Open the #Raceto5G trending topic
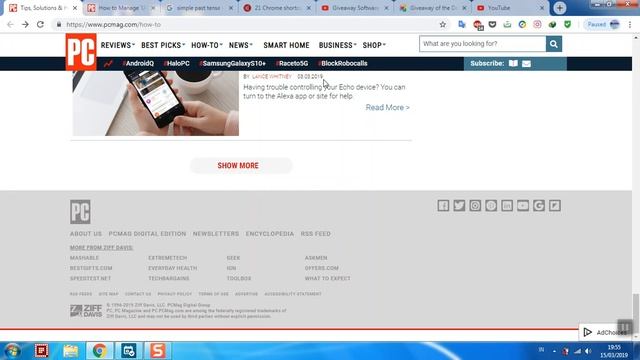 pos(292,63)
